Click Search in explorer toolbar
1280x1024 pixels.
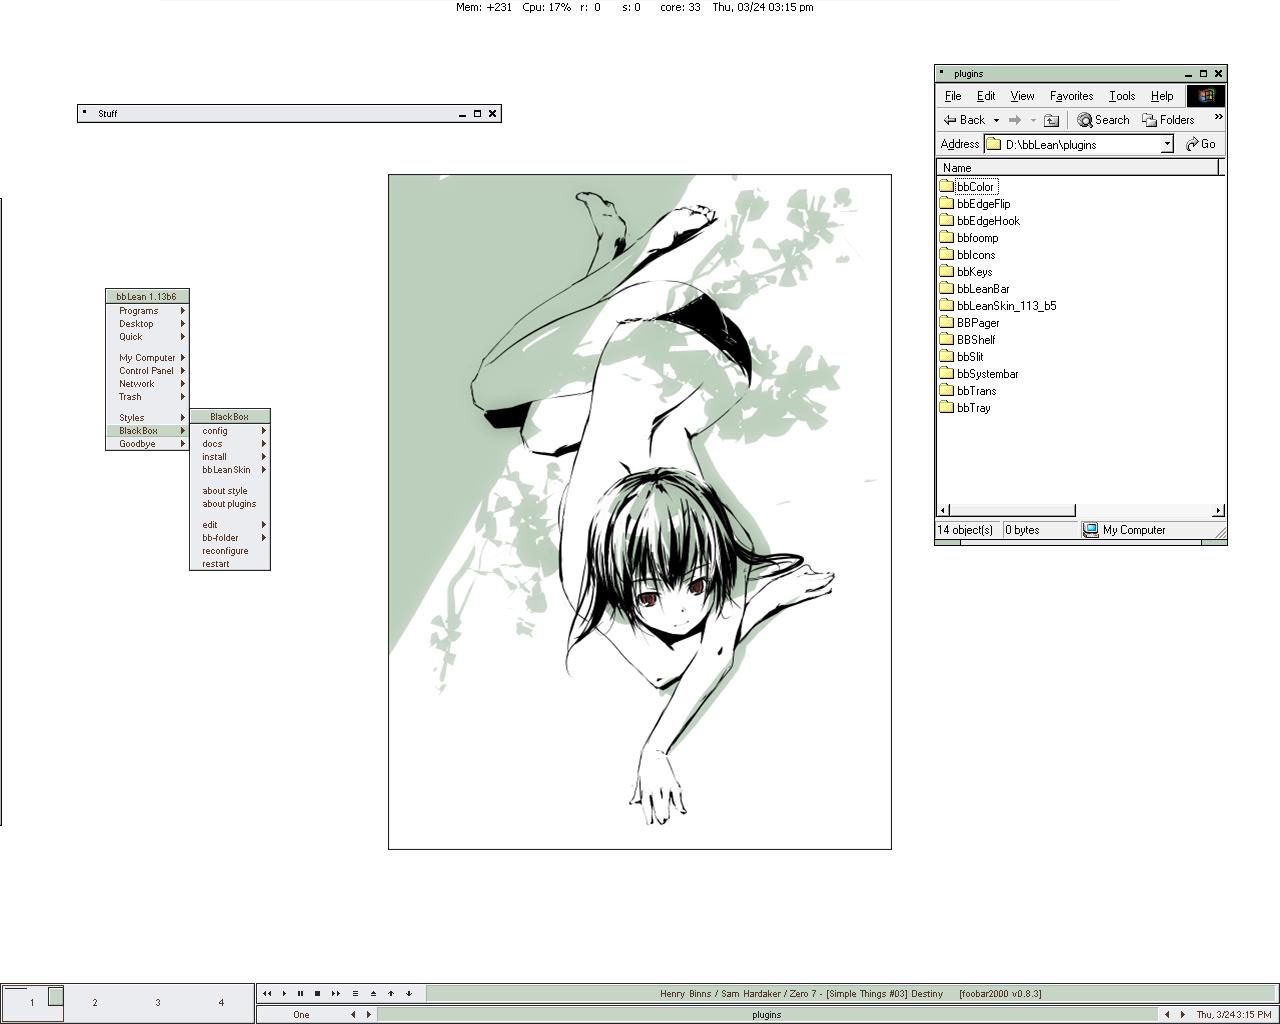(1103, 120)
